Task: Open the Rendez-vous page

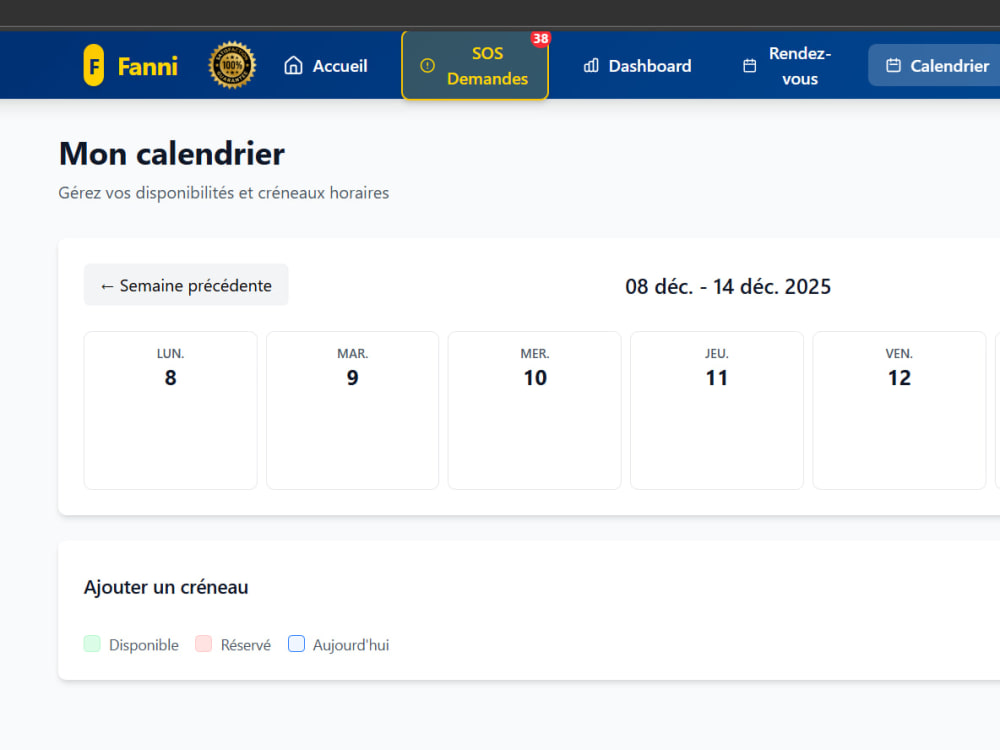Action: tap(787, 66)
